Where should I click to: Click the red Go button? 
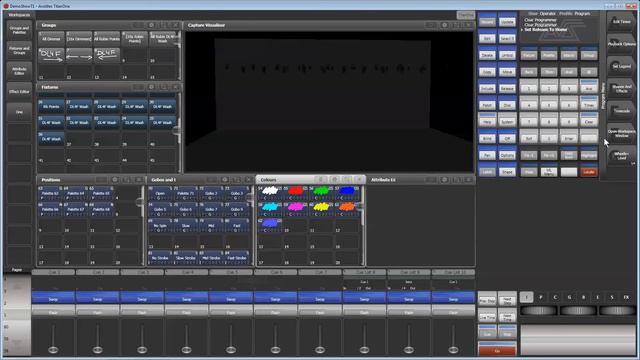click(497, 350)
